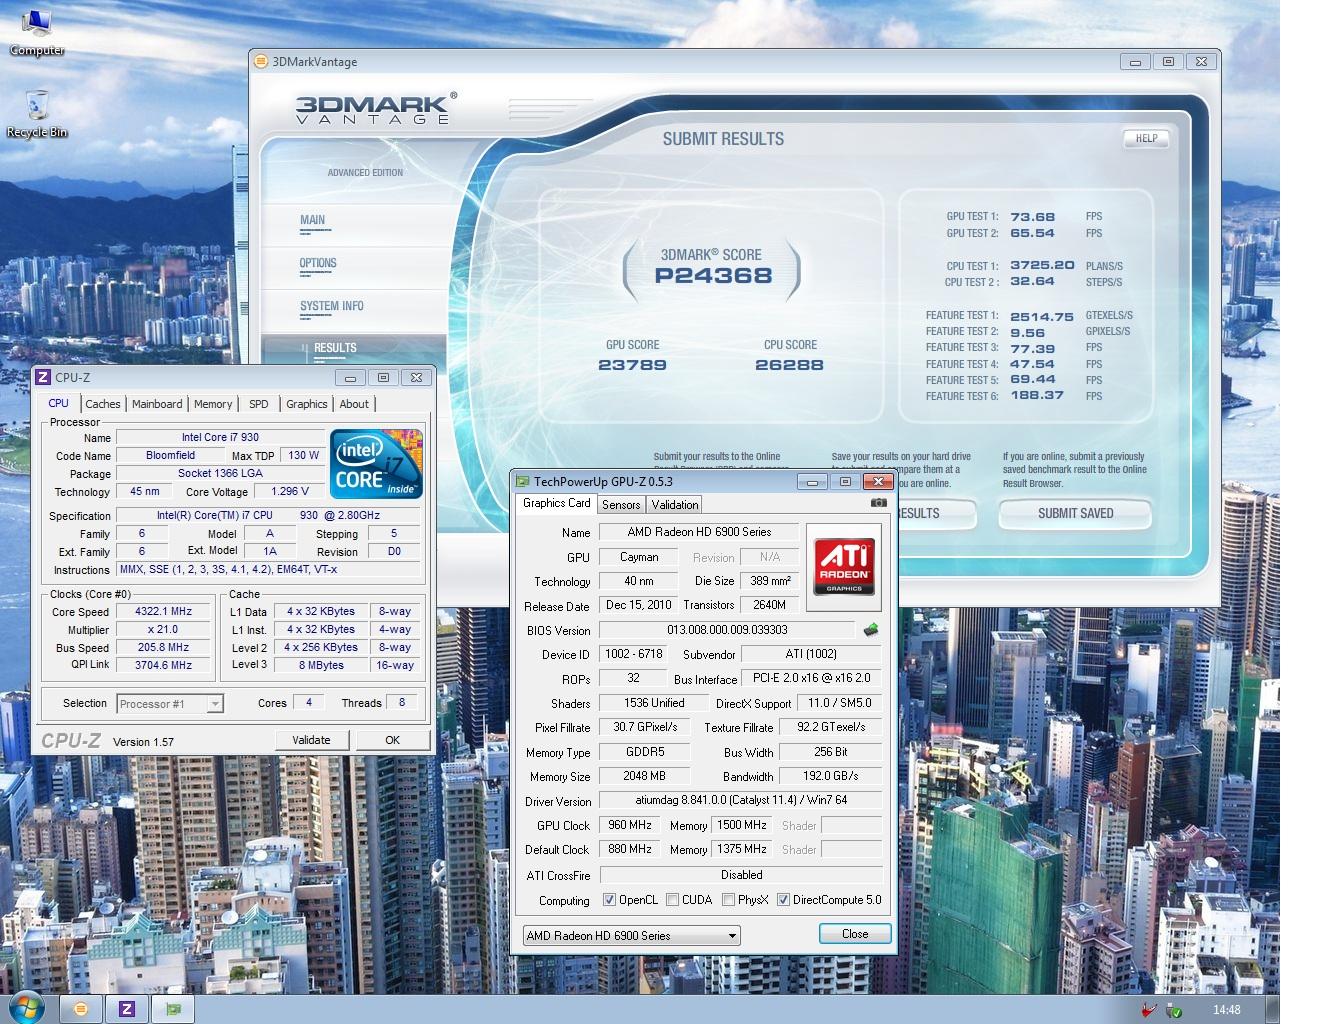The height and width of the screenshot is (1024, 1344).
Task: Open the MAIN section in 3DMark Vantage
Action: [x=313, y=220]
